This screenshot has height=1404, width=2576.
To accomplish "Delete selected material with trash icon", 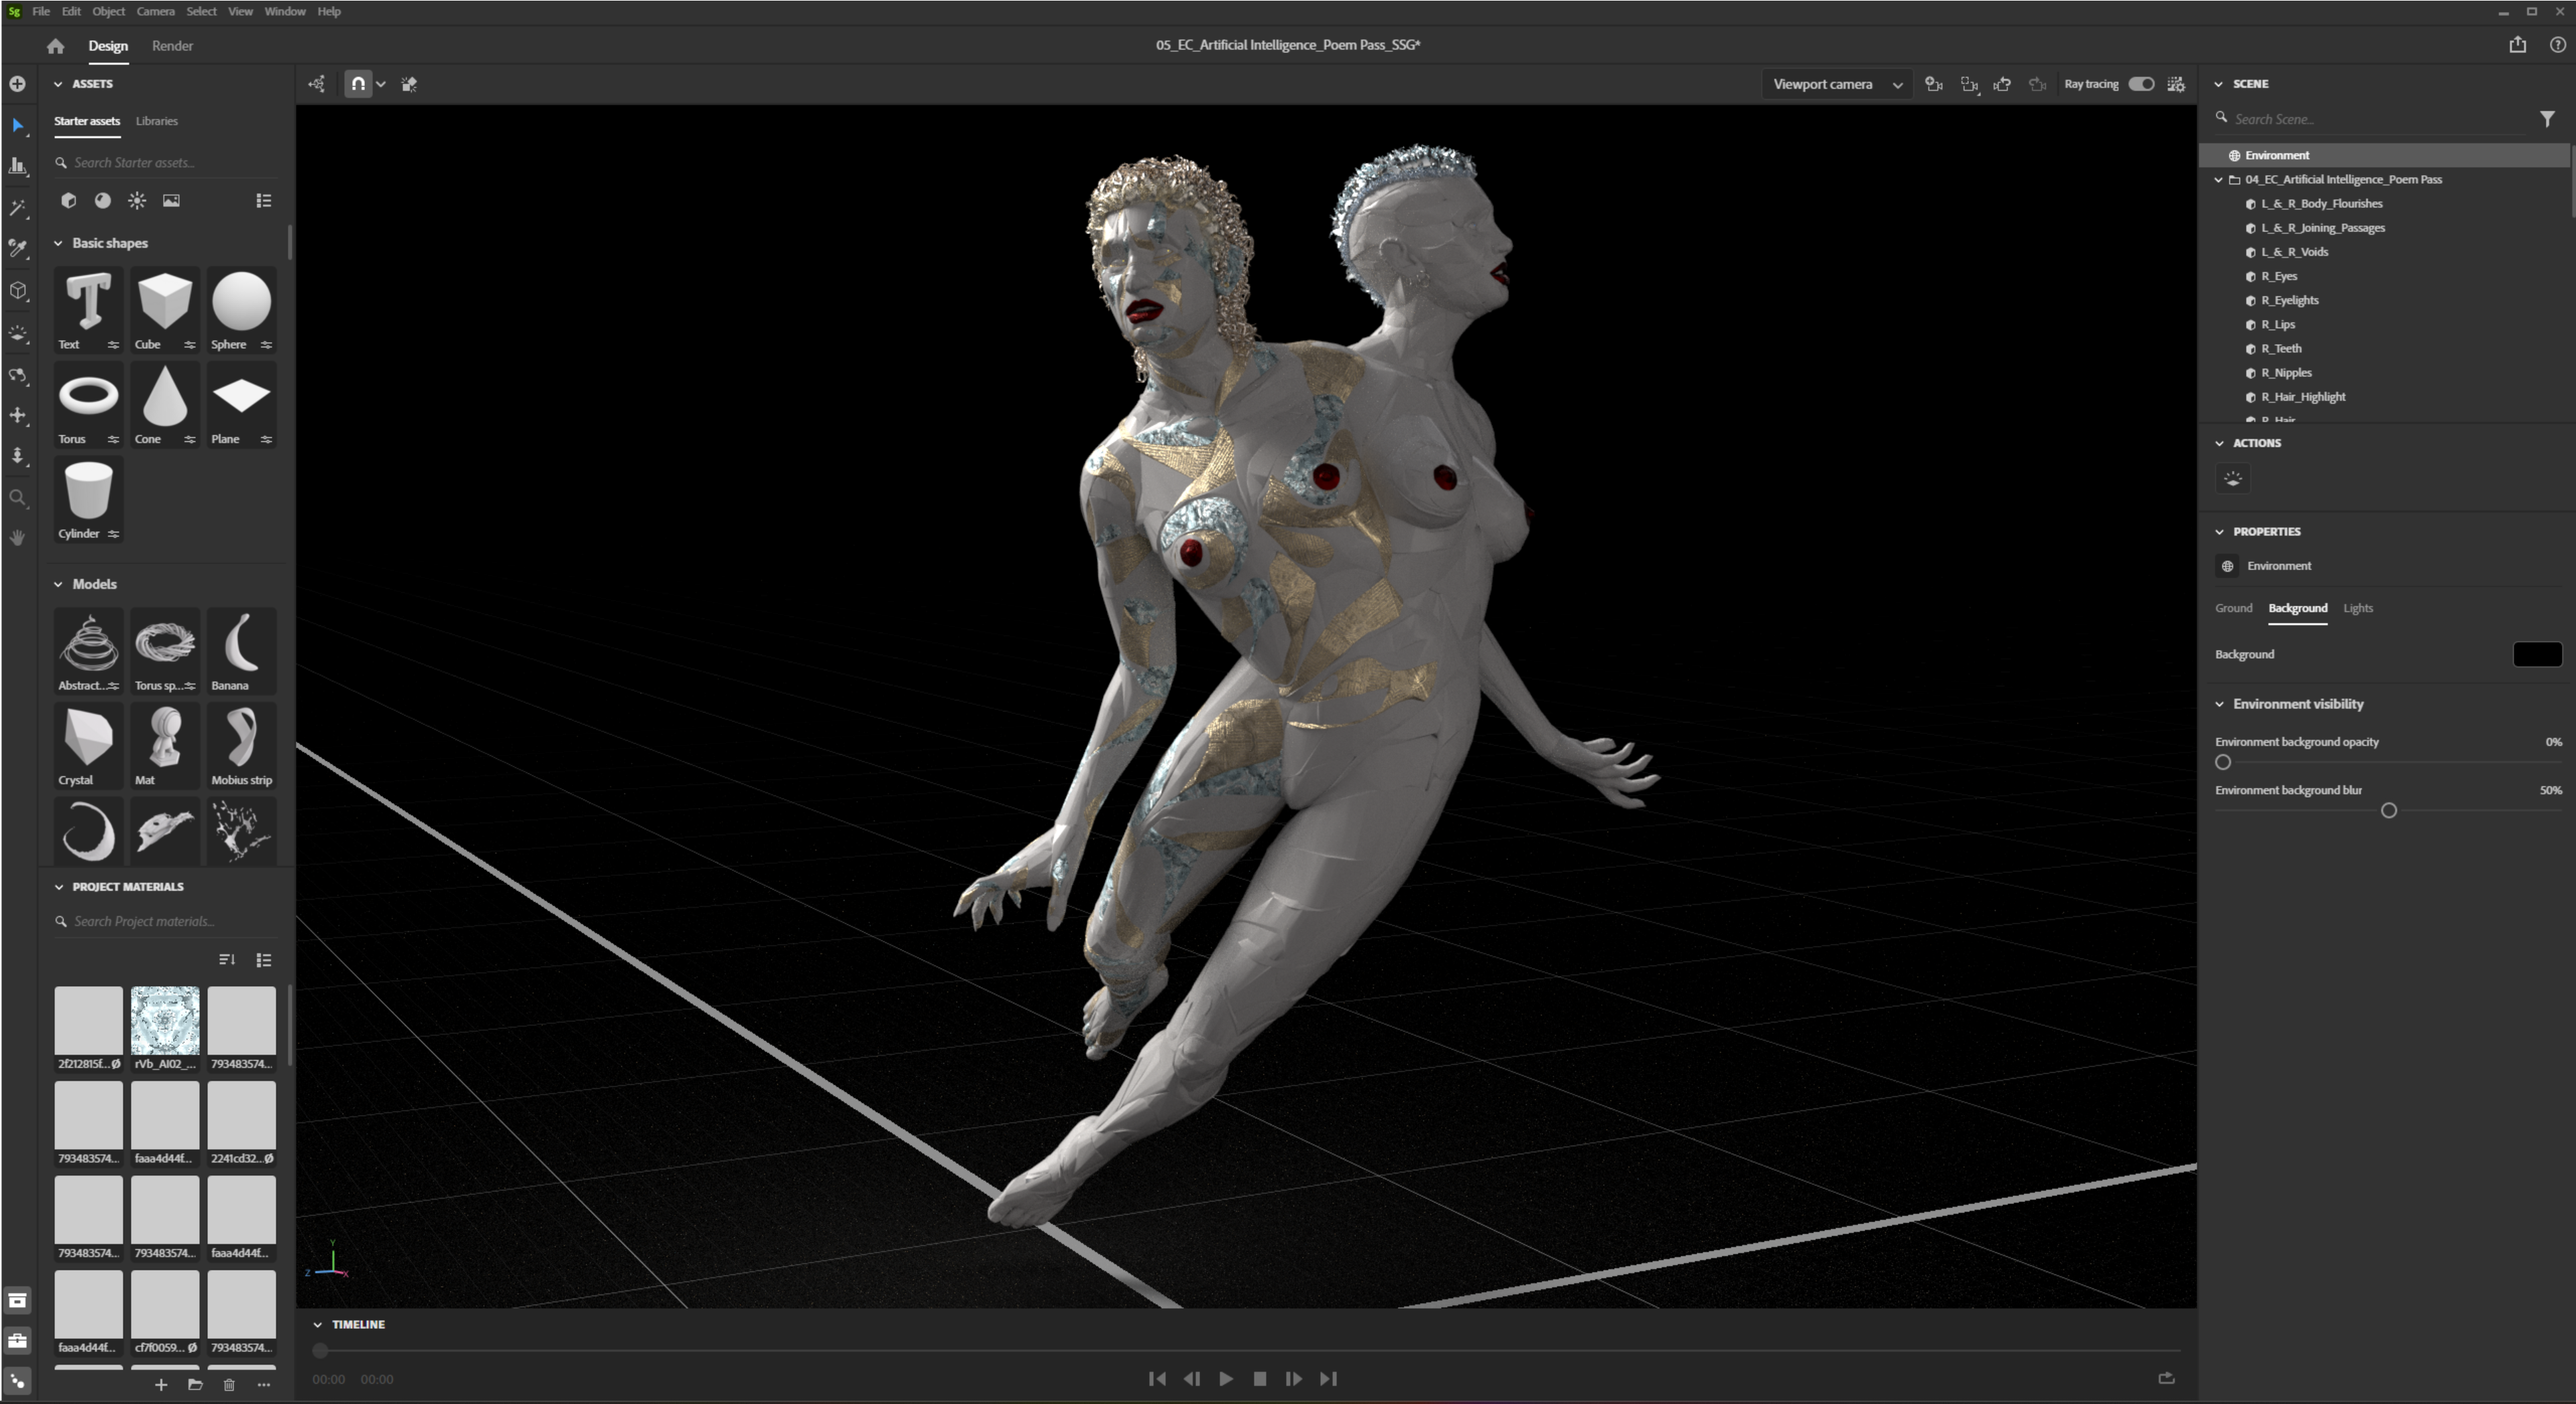I will point(229,1385).
